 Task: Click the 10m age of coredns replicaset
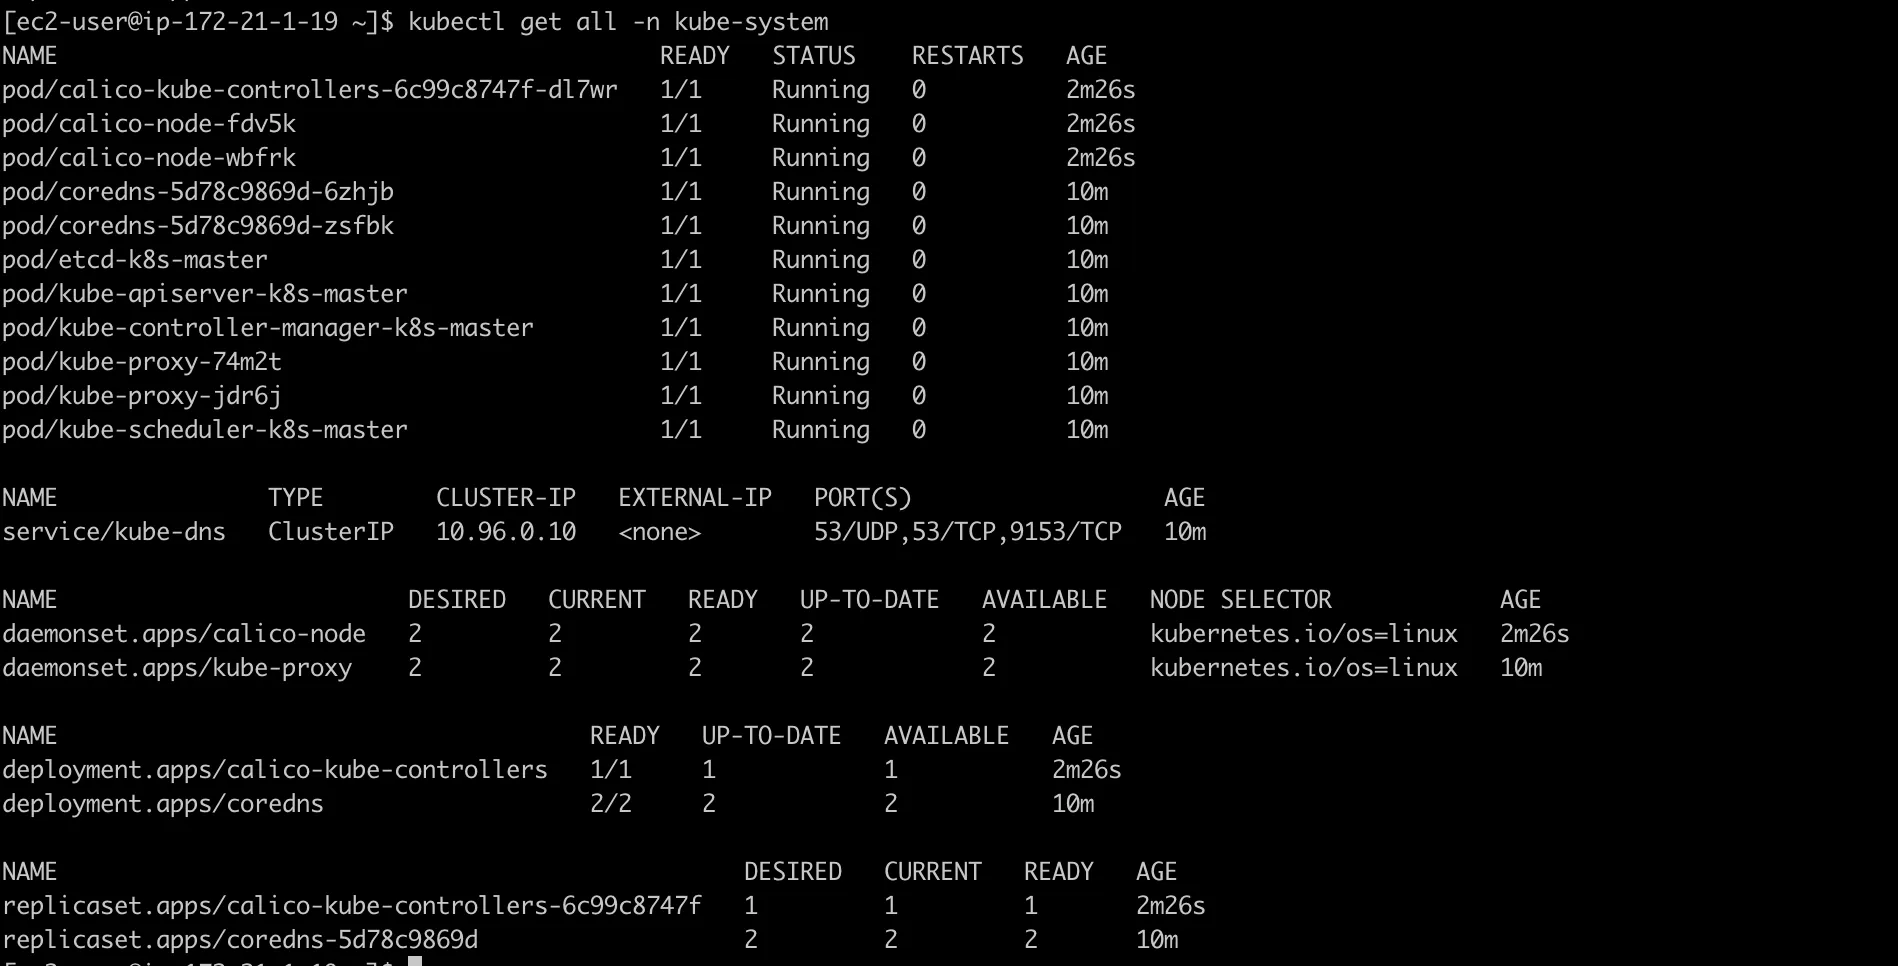[1157, 940]
